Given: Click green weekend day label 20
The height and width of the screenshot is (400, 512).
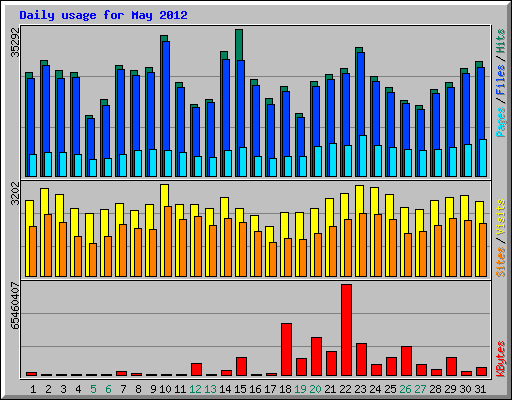Looking at the screenshot, I should (315, 389).
